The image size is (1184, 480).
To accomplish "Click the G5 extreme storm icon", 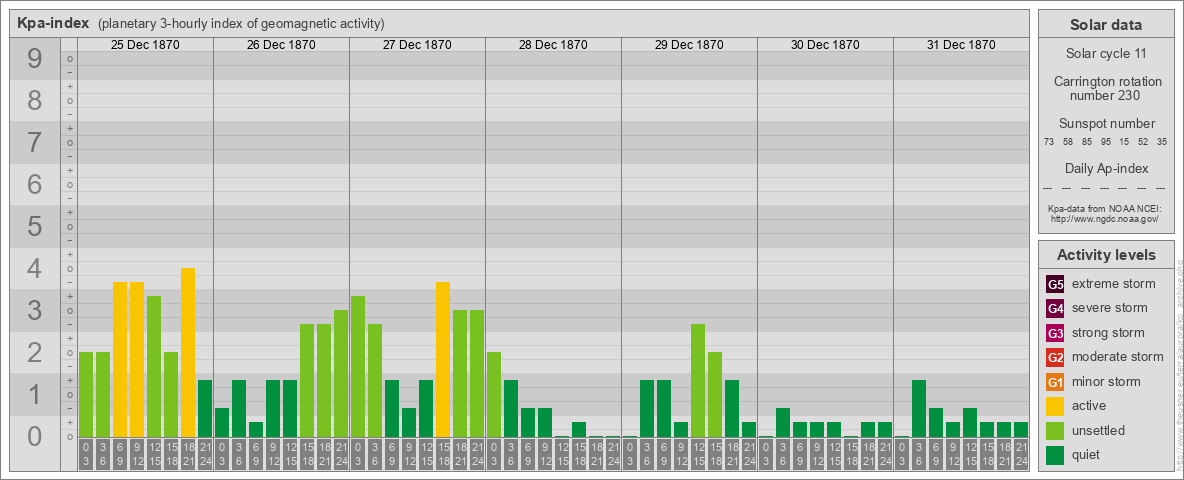I will click(1055, 284).
